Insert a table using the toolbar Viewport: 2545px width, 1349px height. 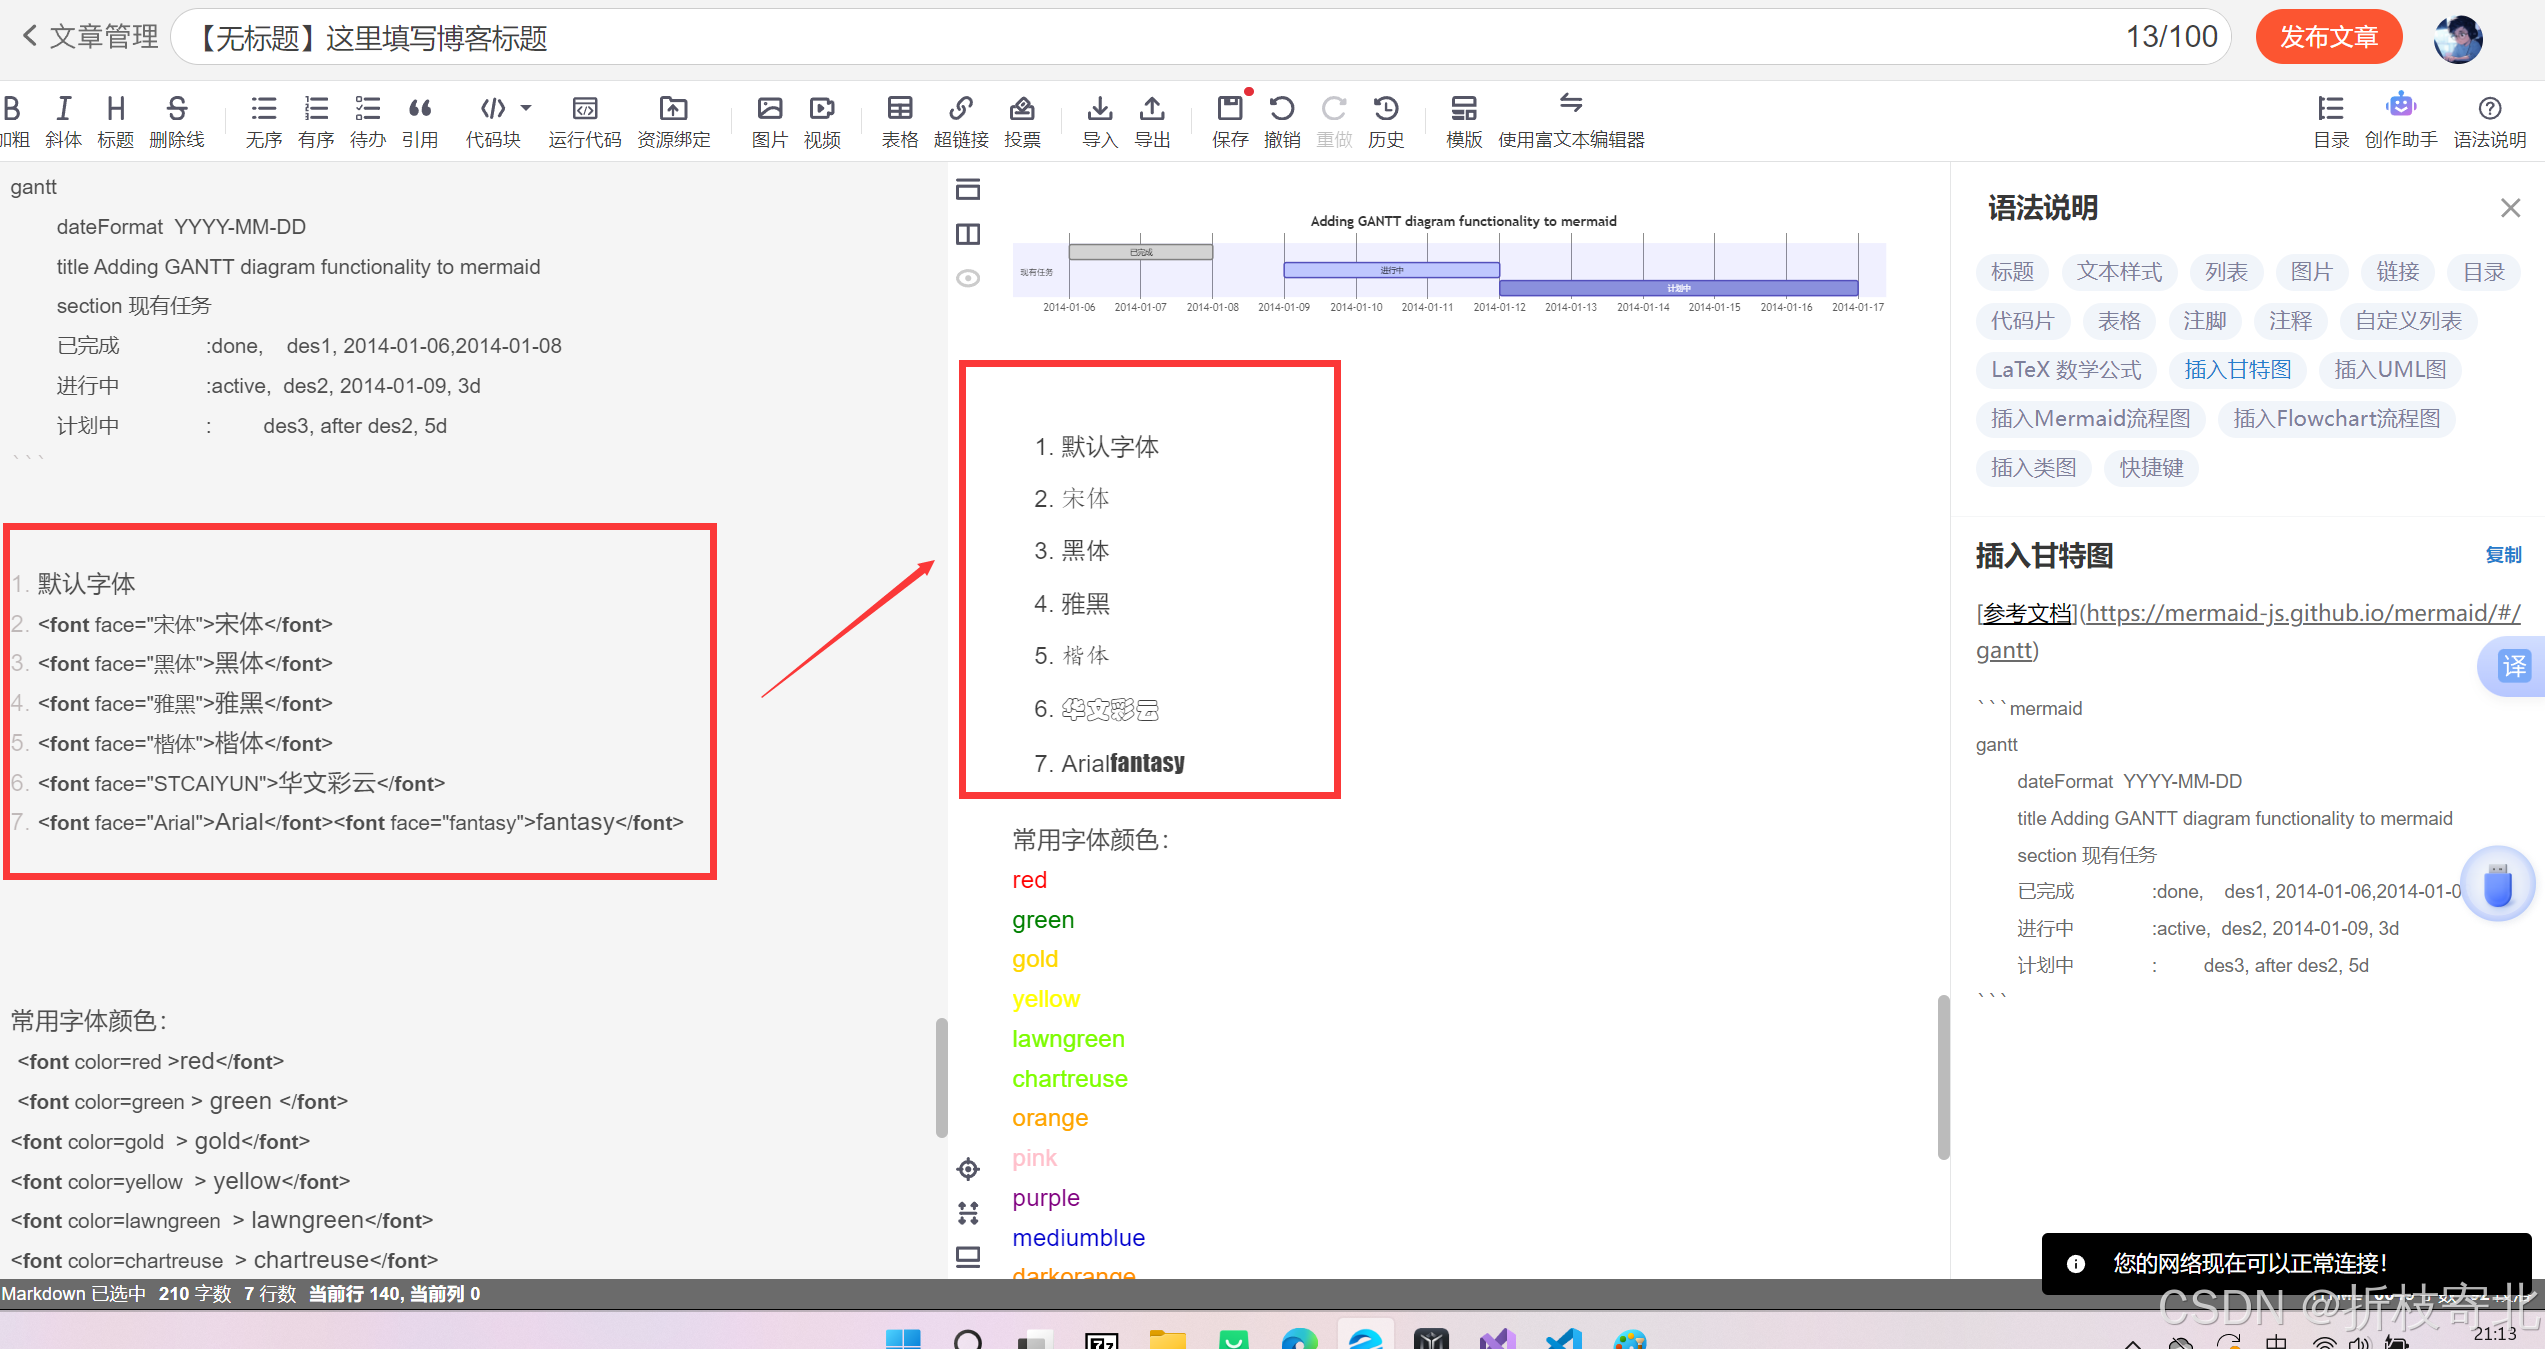pyautogui.click(x=899, y=109)
